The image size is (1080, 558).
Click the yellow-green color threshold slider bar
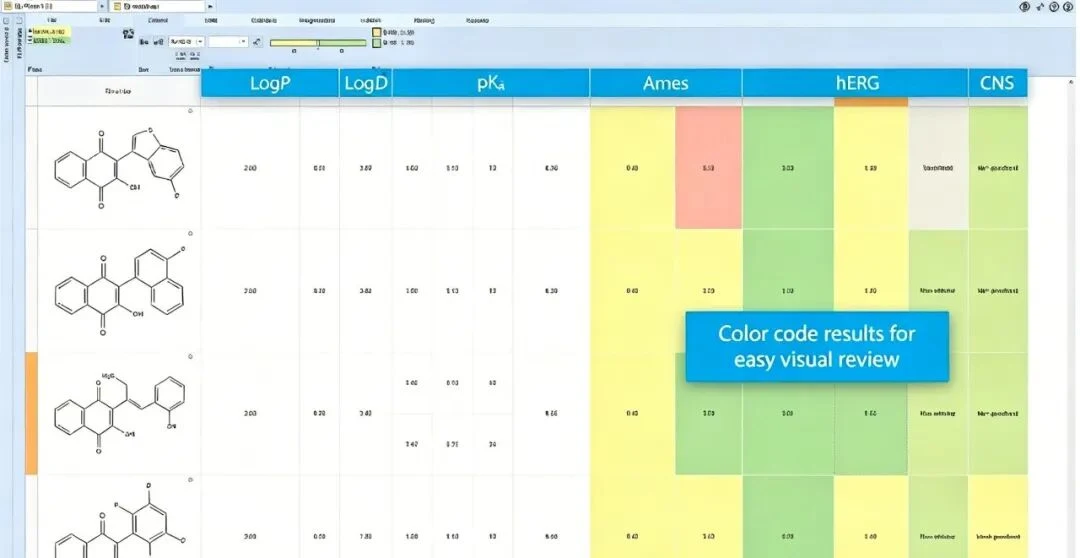point(318,43)
